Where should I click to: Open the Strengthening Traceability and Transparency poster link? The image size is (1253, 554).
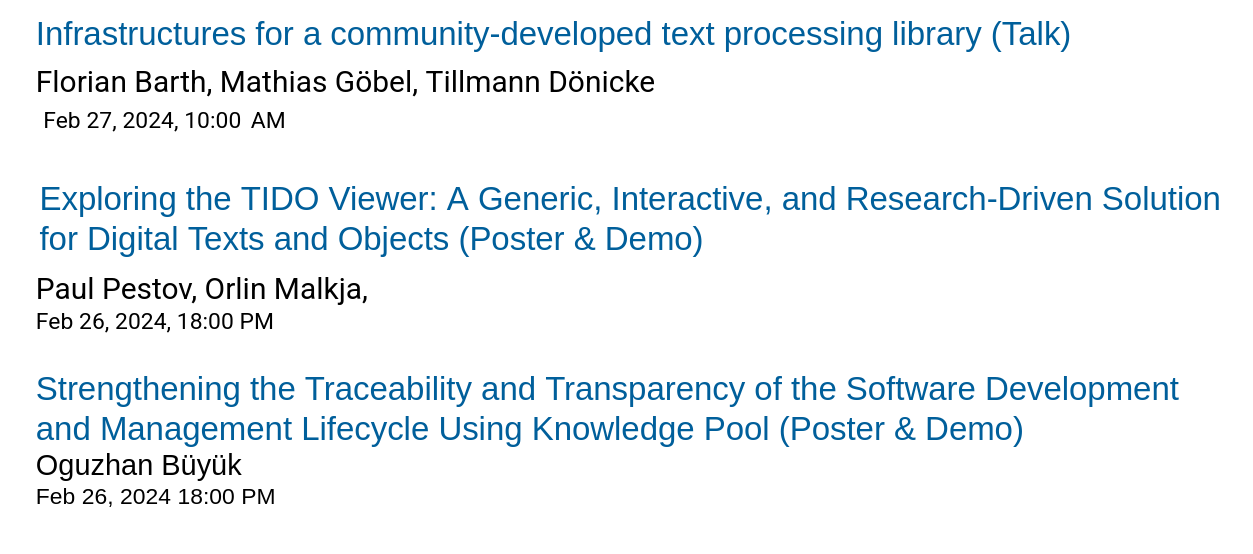607,409
